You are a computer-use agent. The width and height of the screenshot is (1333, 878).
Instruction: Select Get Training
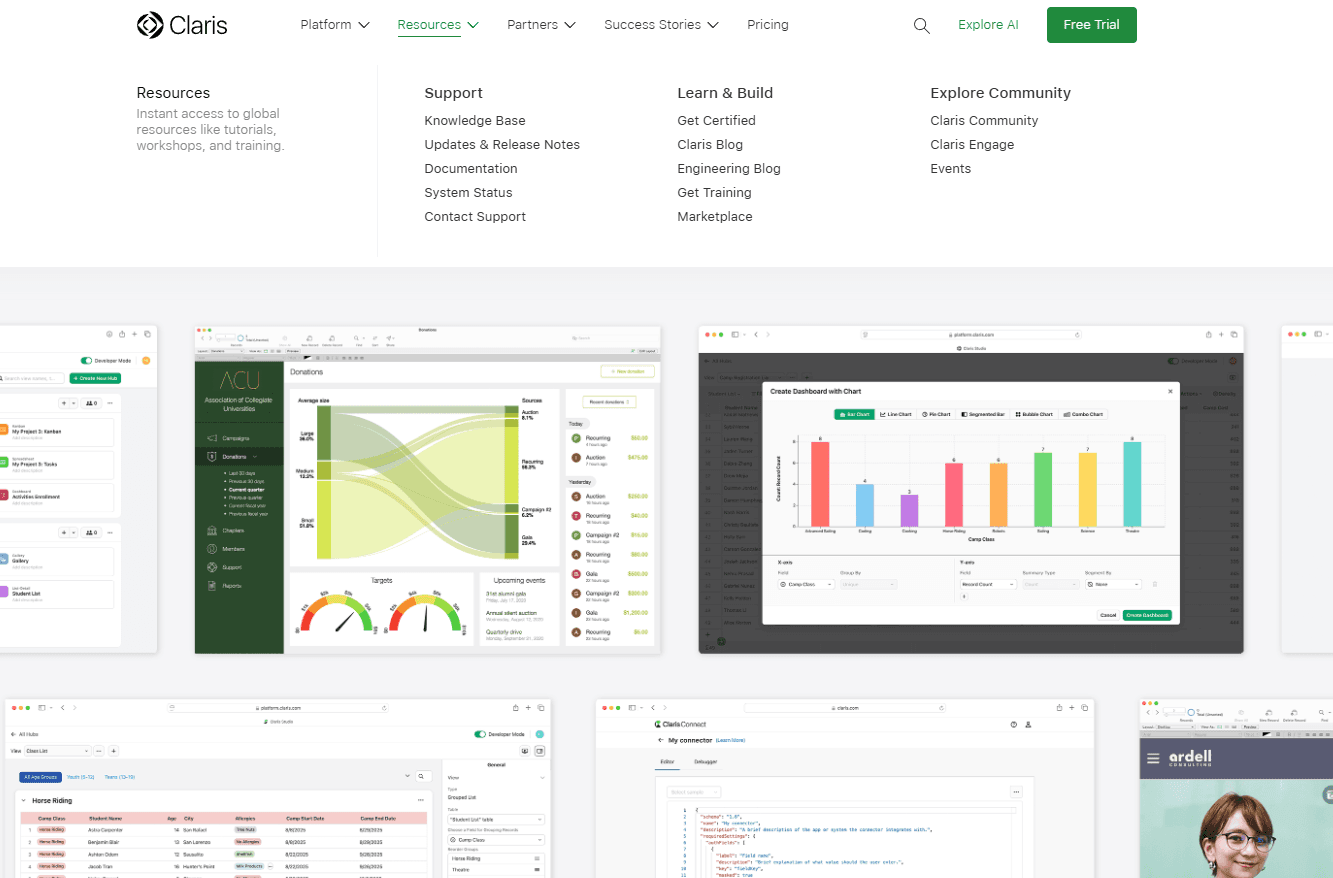click(714, 193)
